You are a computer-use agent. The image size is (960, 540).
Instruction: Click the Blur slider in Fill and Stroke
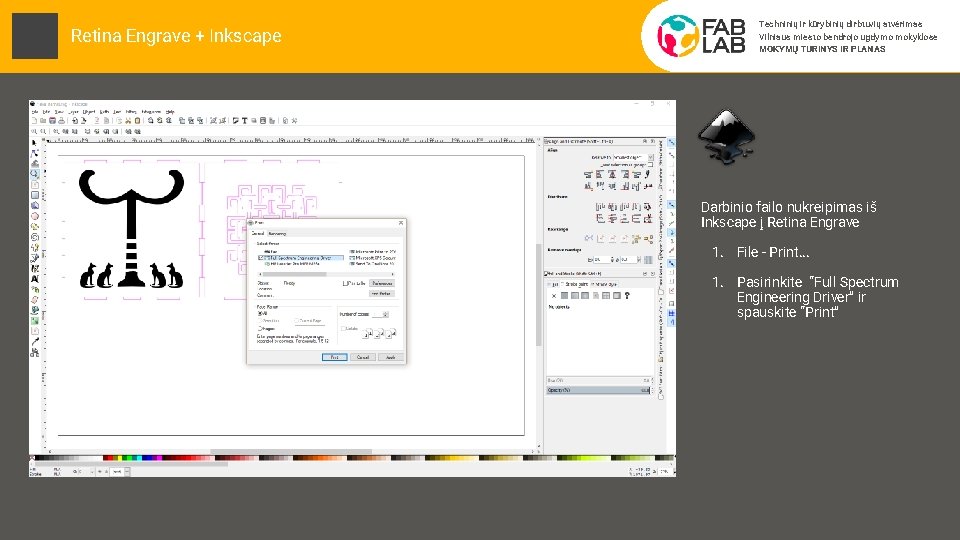tap(599, 380)
